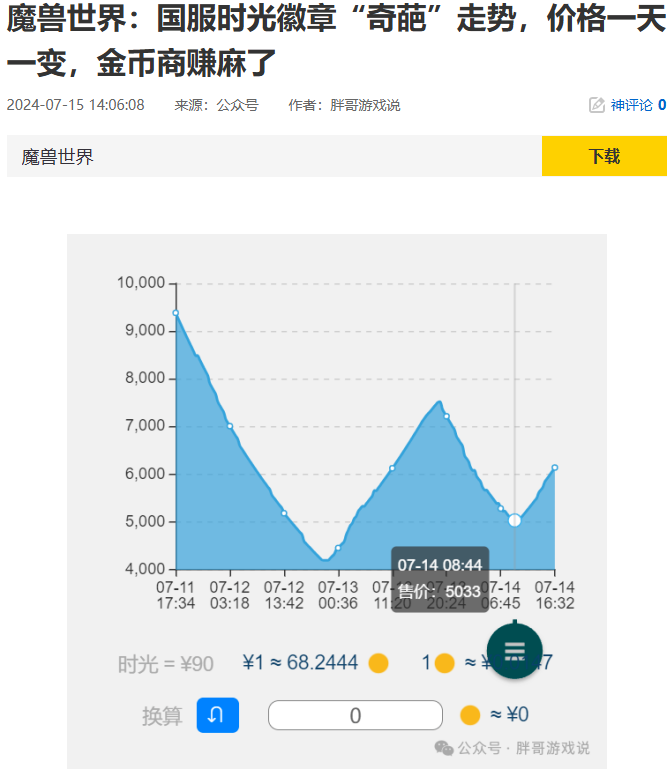The height and width of the screenshot is (772, 672).
Task: Tap the dark green floating menu button
Action: click(514, 650)
